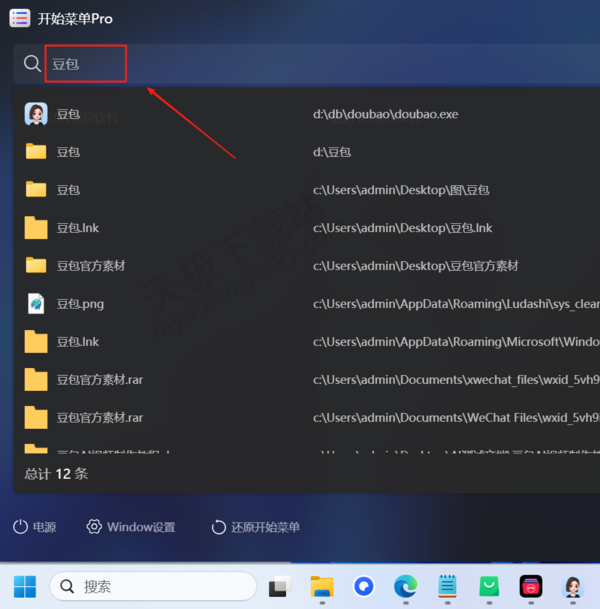Select path c:\Users\admin\Desktop\豆包.lnk
The width and height of the screenshot is (600, 609).
tap(402, 228)
